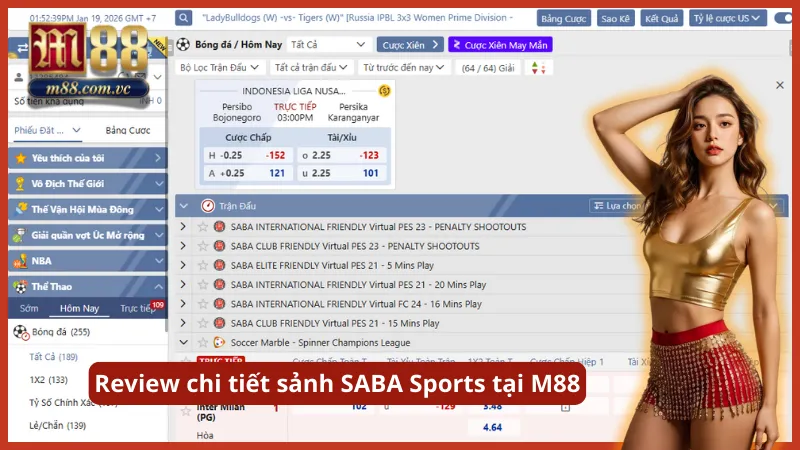This screenshot has height=450, width=800.
Task: Favorite SABA INTERNATIONAL FRIENDLY PES 21 20 Mins star
Action: [203, 285]
